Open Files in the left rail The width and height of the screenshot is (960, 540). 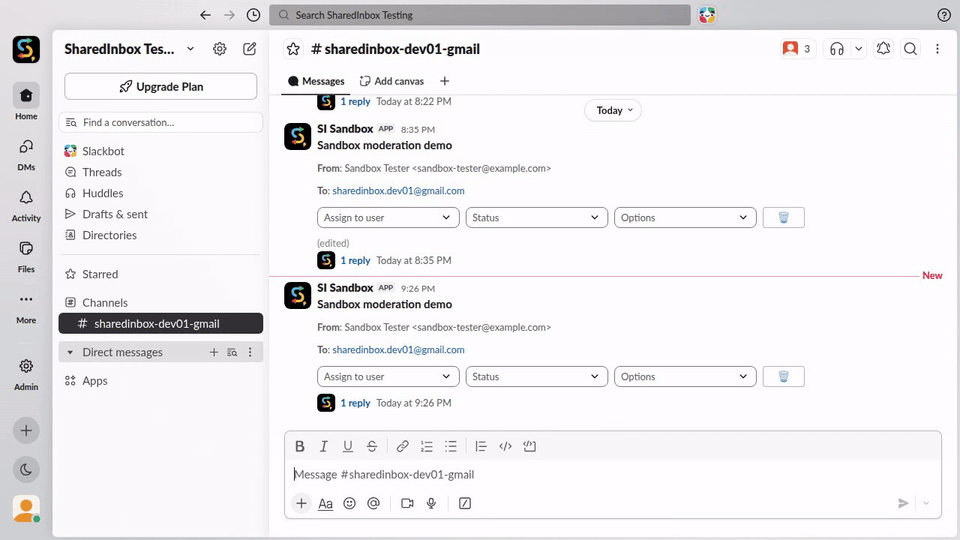coord(26,257)
